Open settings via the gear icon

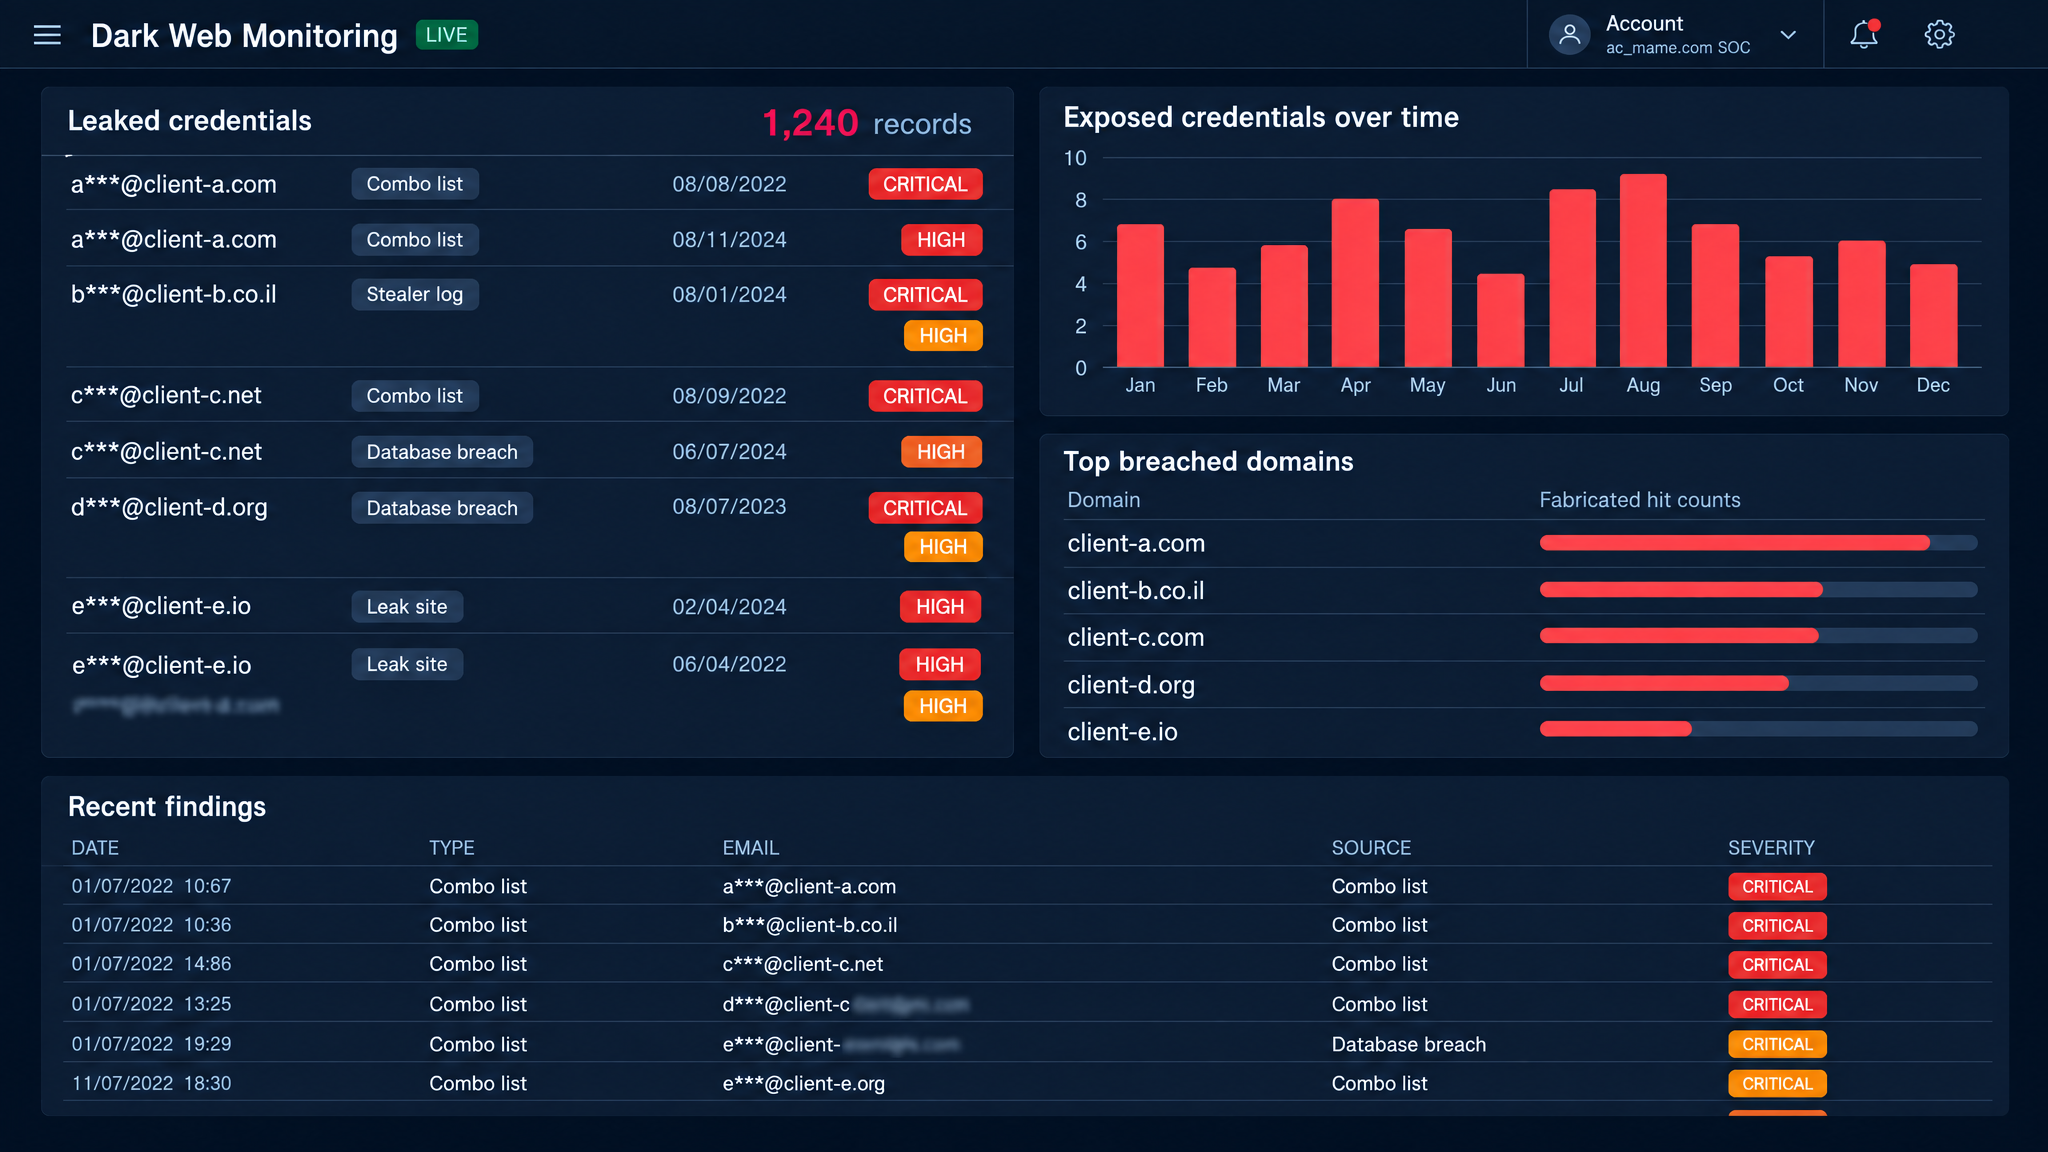tap(1939, 35)
